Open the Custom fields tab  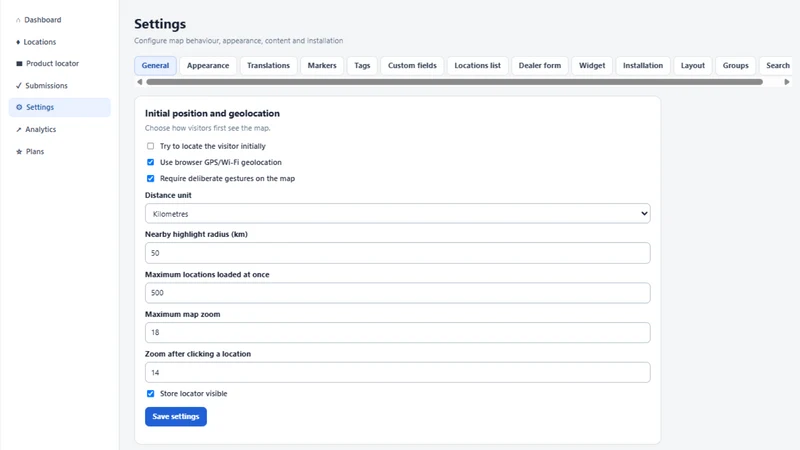coord(412,65)
